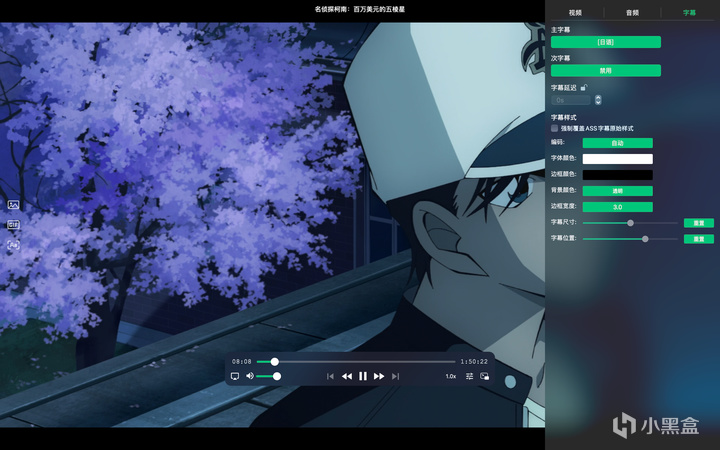Select the 字幕 tab

pos(689,13)
